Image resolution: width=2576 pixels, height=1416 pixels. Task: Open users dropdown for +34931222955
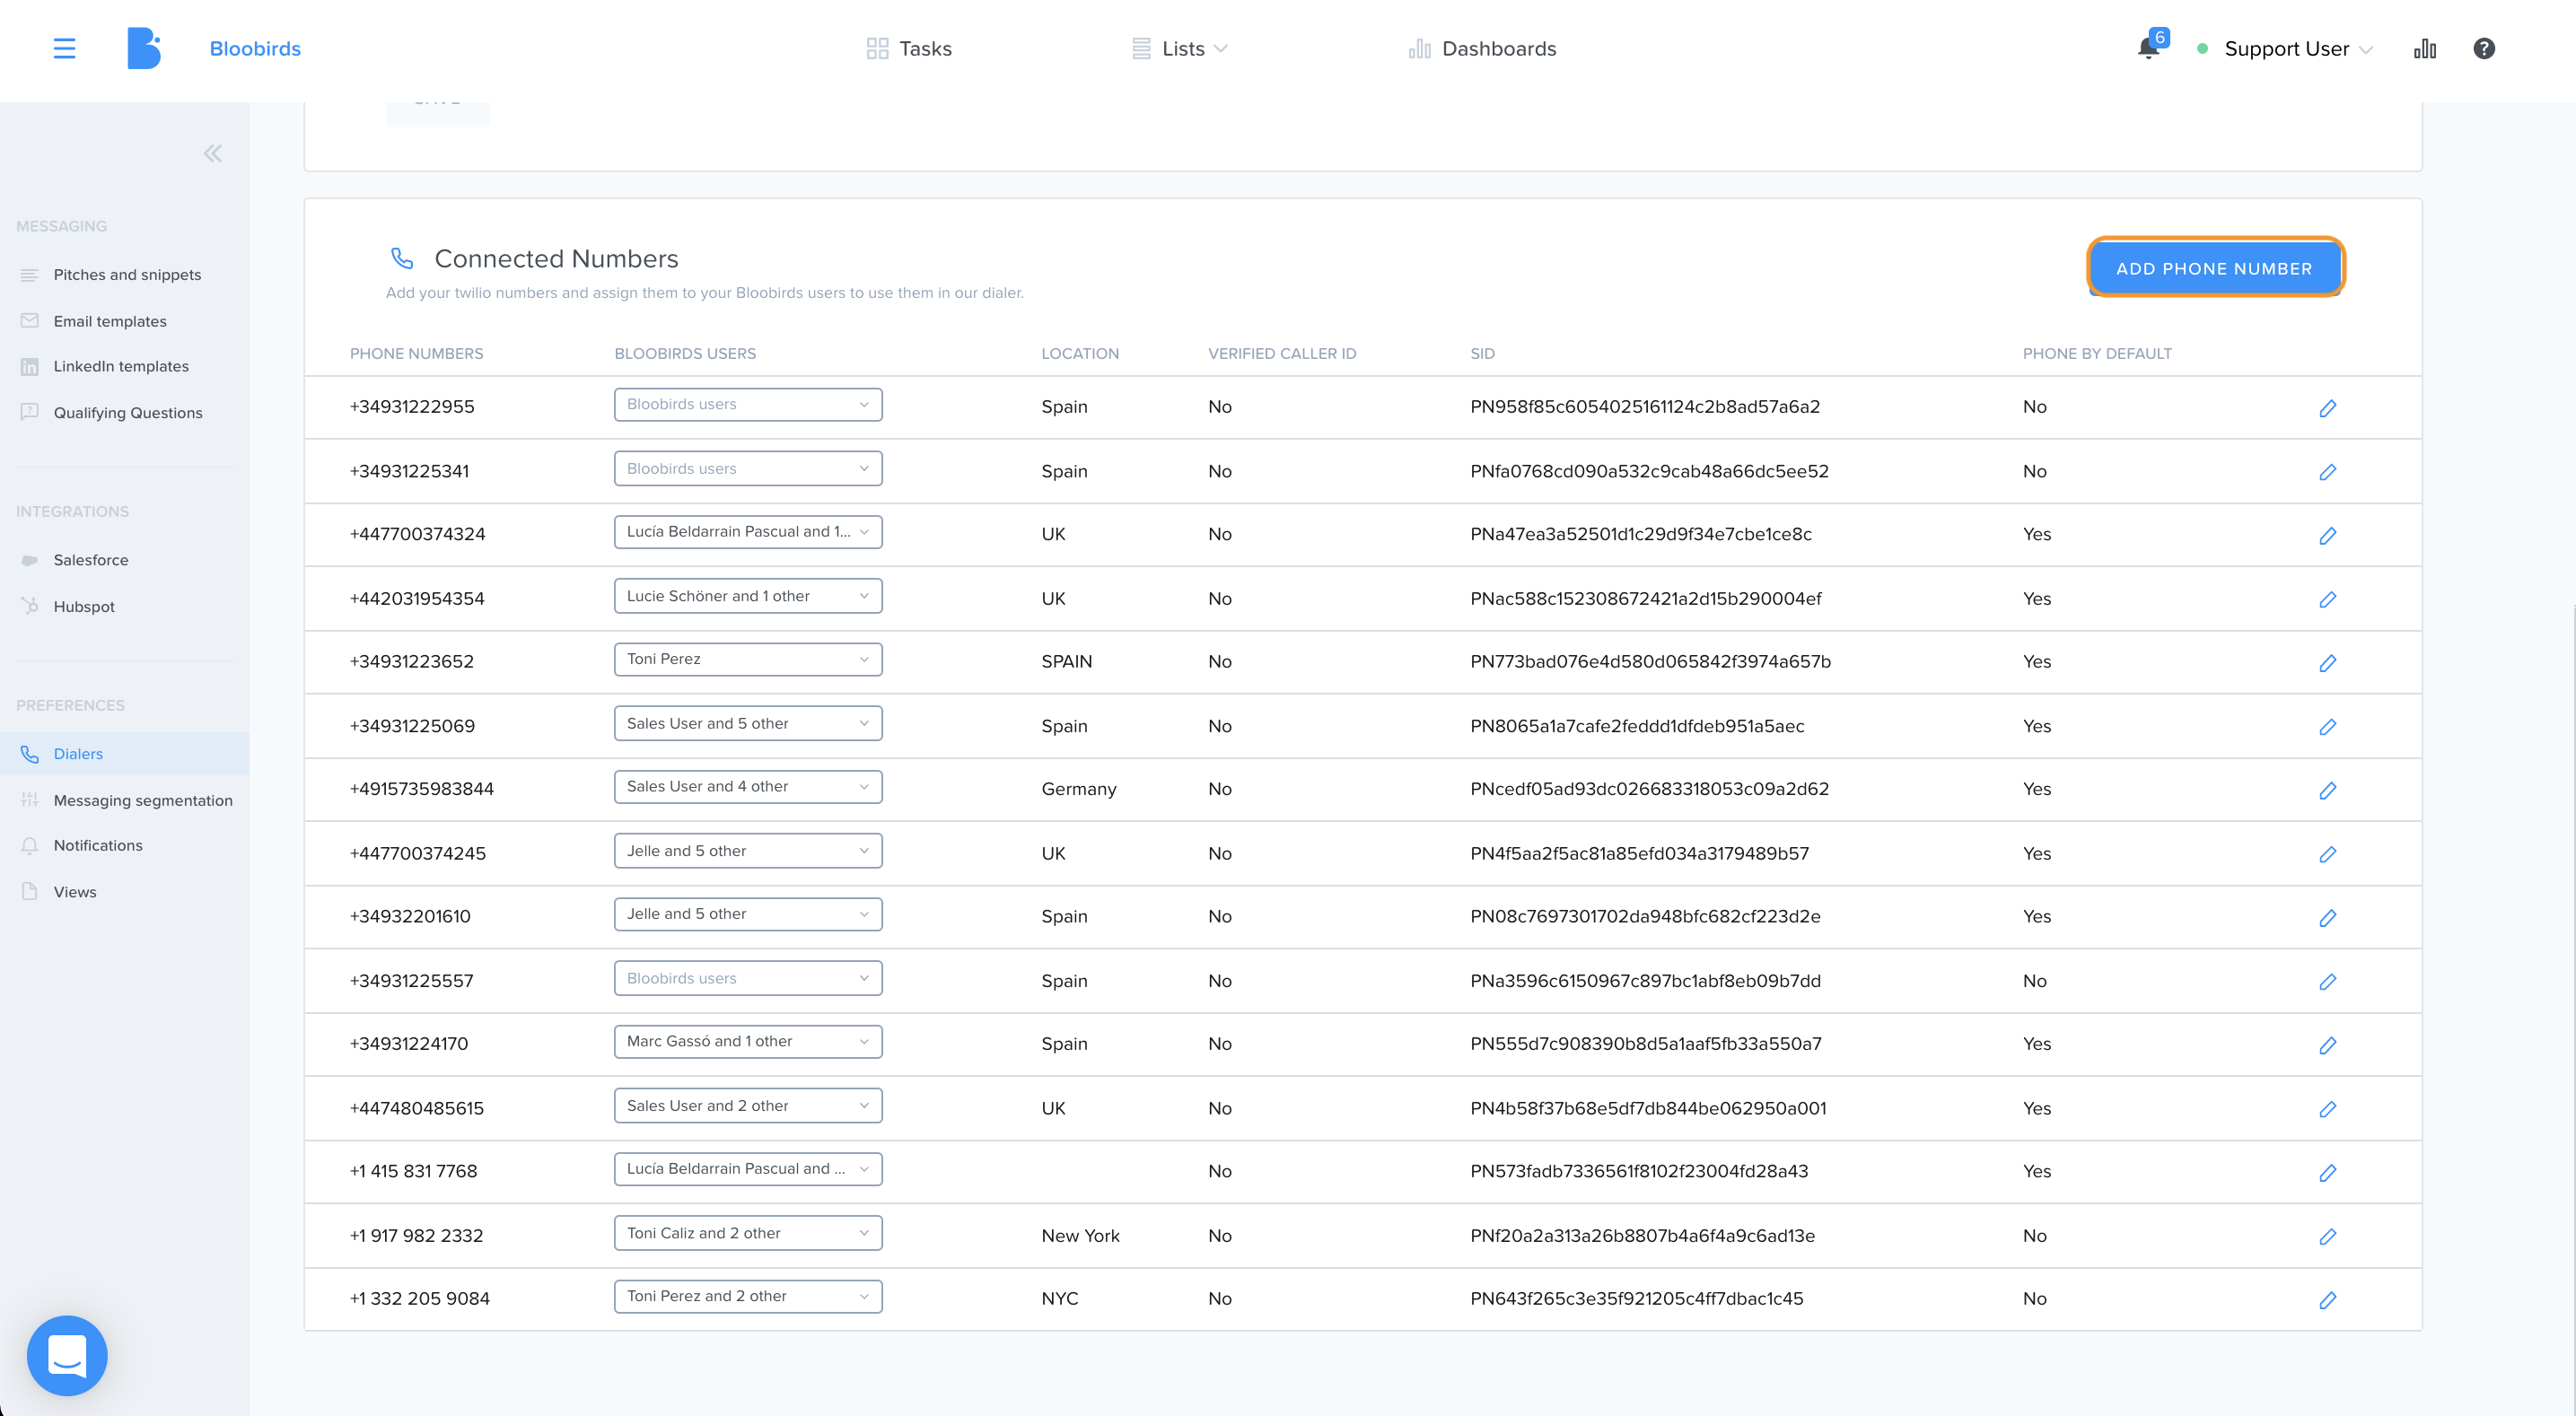(748, 404)
